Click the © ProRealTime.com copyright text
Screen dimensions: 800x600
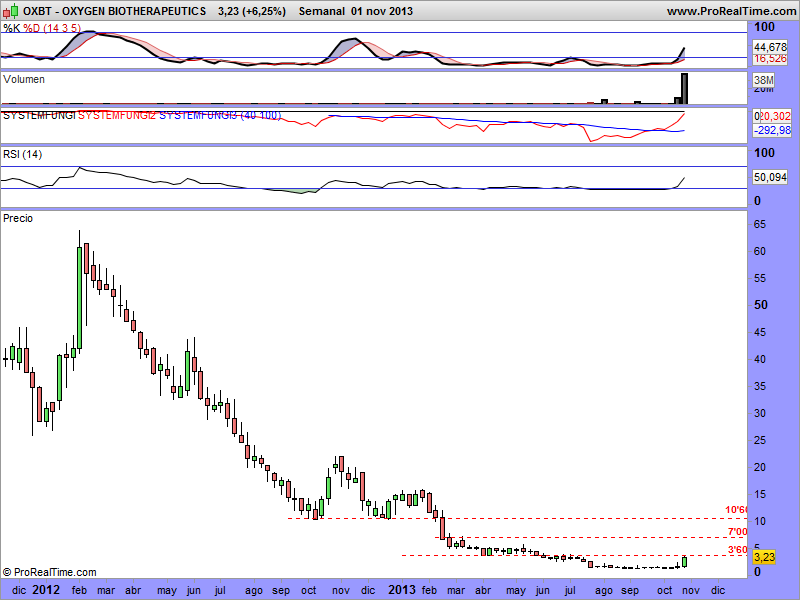[x=49, y=572]
